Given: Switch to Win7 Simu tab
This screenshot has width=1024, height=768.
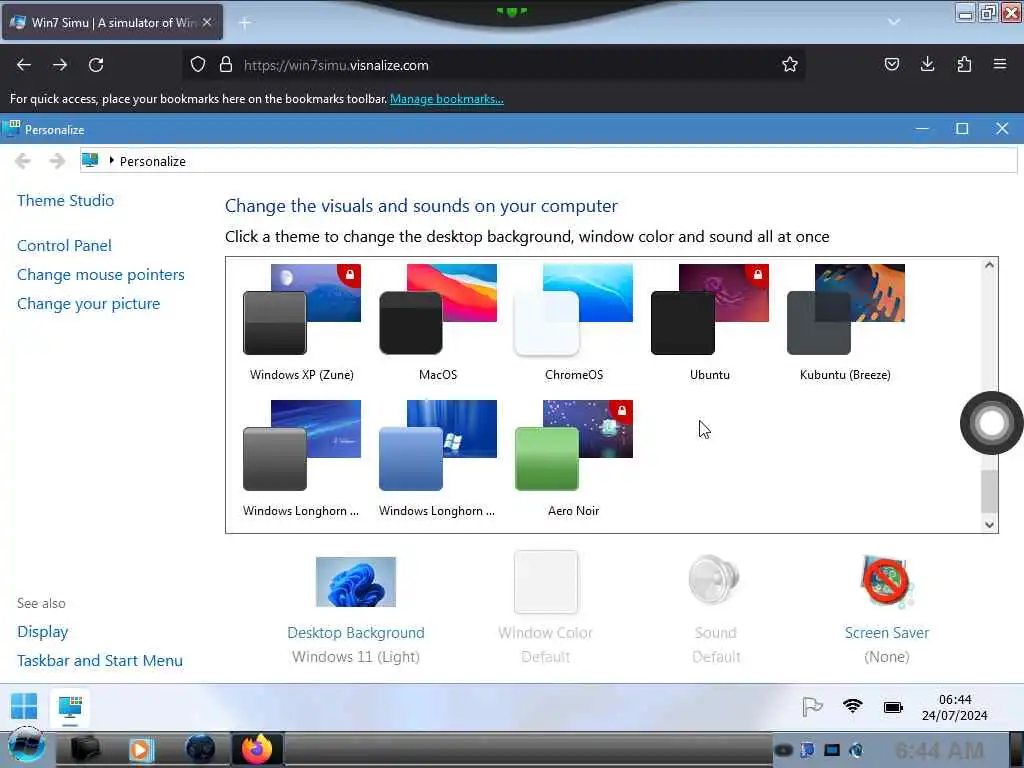Looking at the screenshot, I should (x=112, y=22).
